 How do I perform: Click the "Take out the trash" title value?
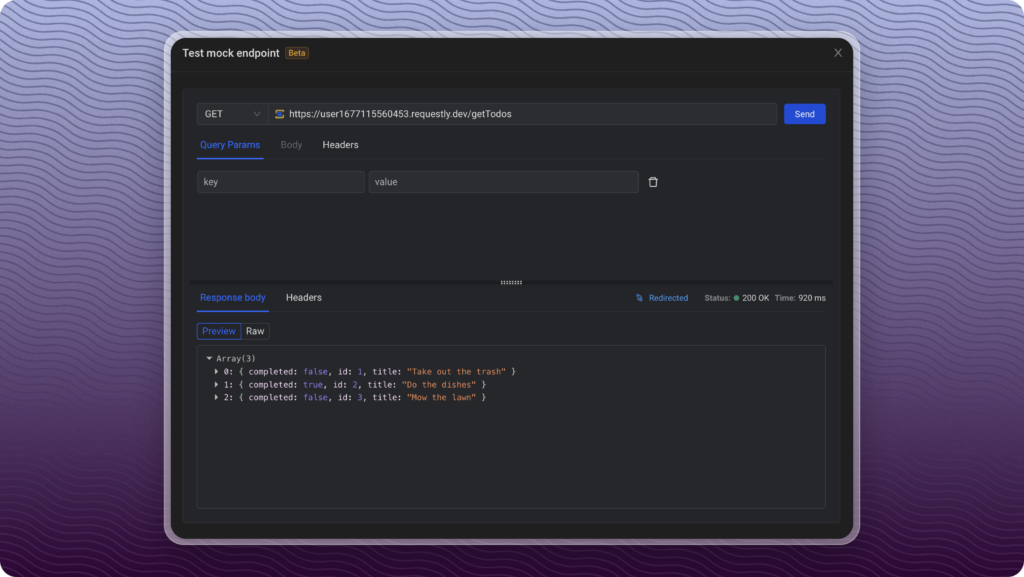[x=456, y=371]
